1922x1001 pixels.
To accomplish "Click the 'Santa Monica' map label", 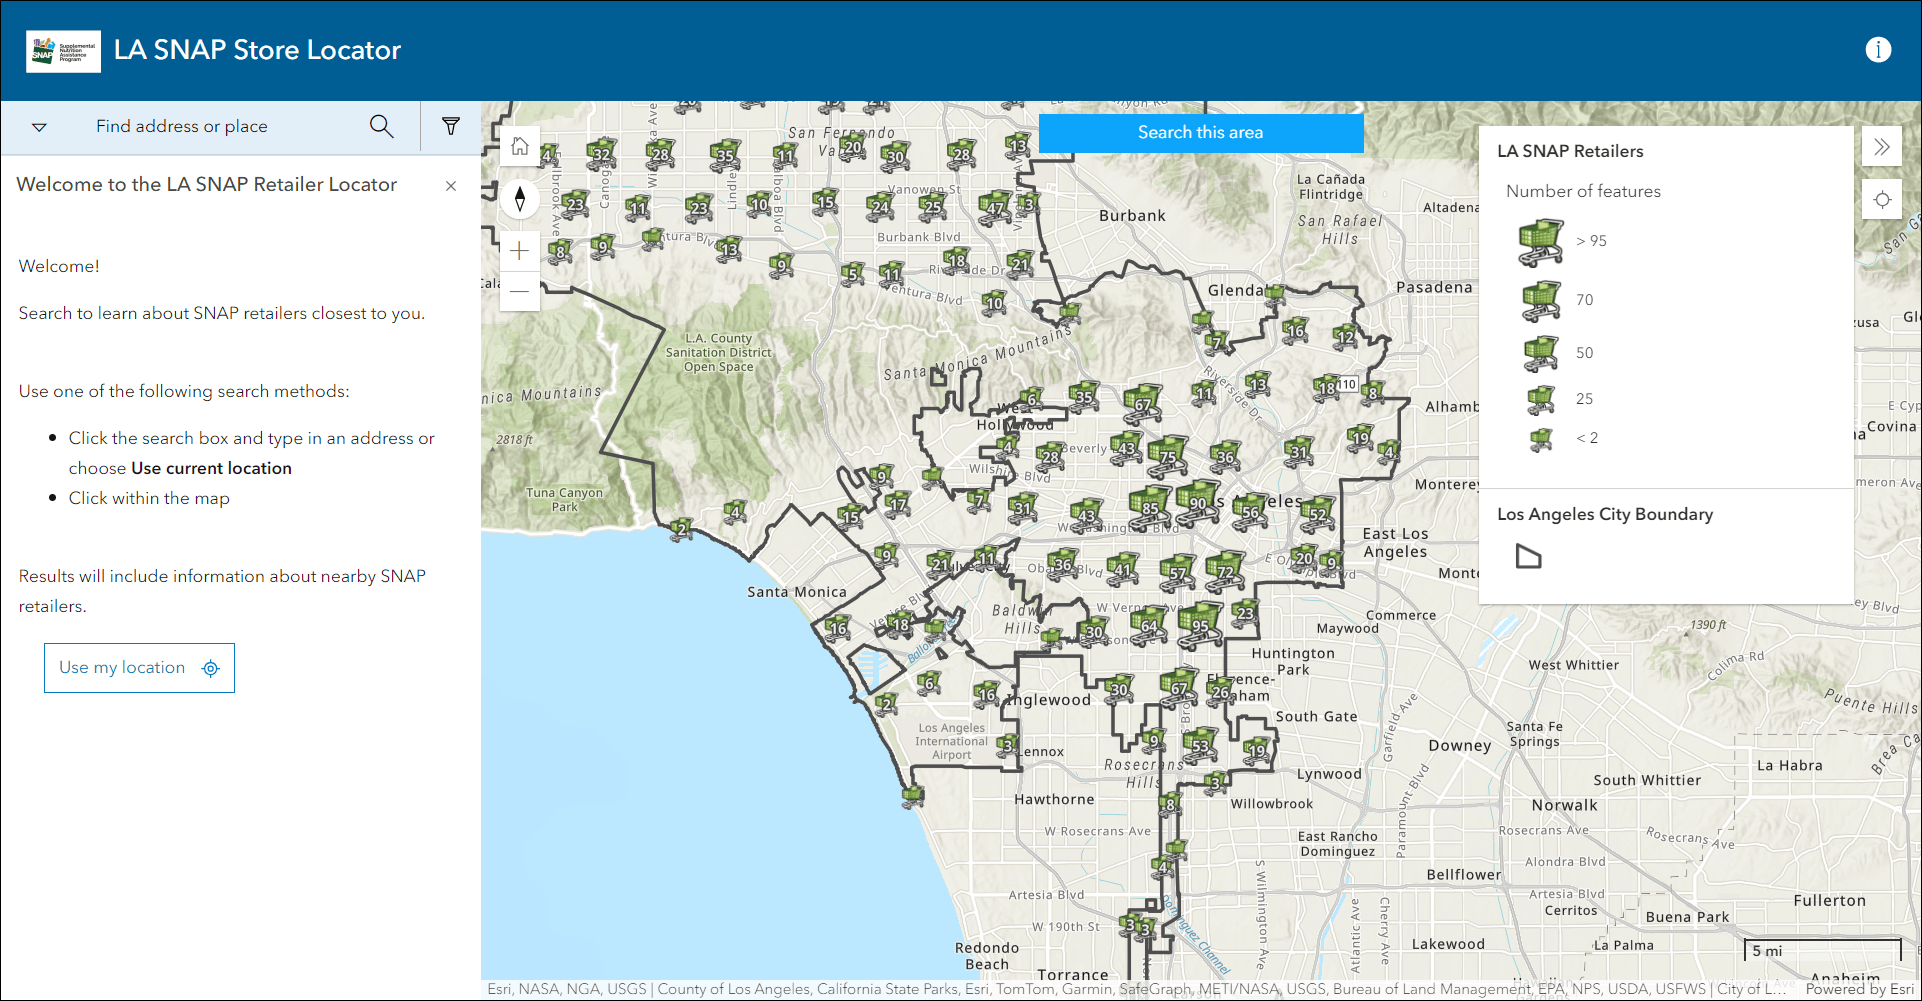I will 797,592.
